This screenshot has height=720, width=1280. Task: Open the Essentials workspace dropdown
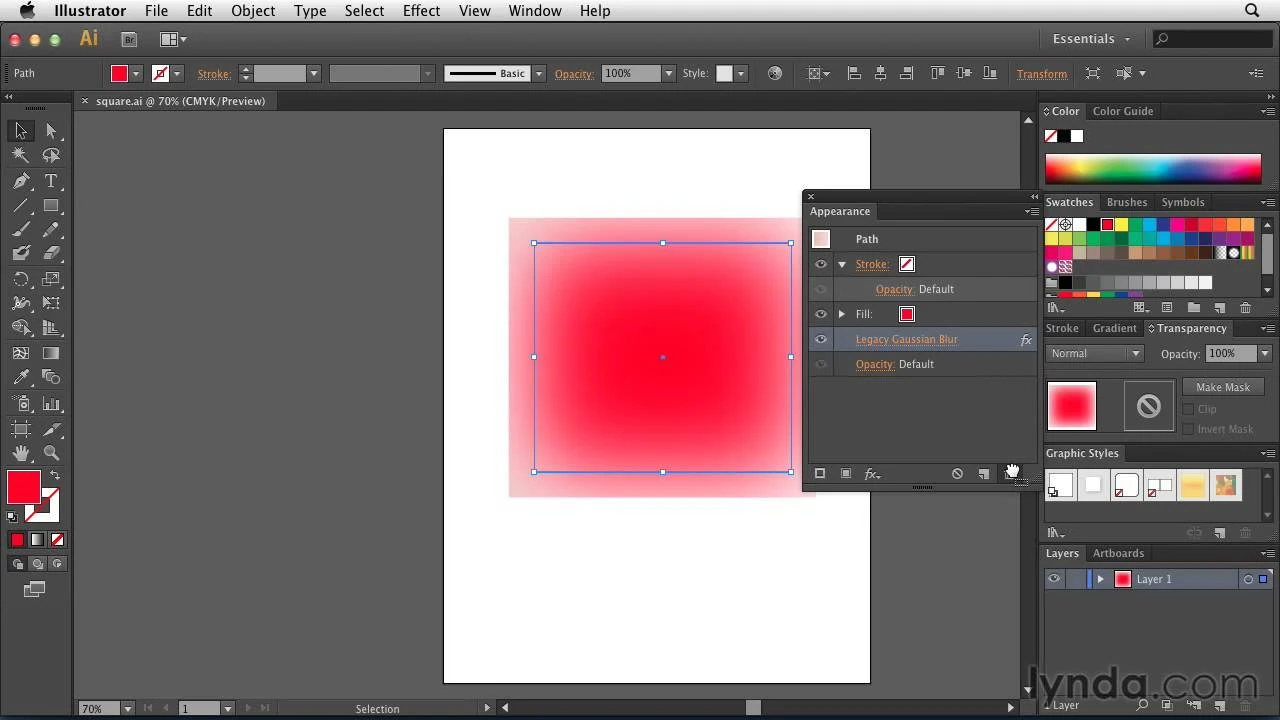click(1091, 39)
